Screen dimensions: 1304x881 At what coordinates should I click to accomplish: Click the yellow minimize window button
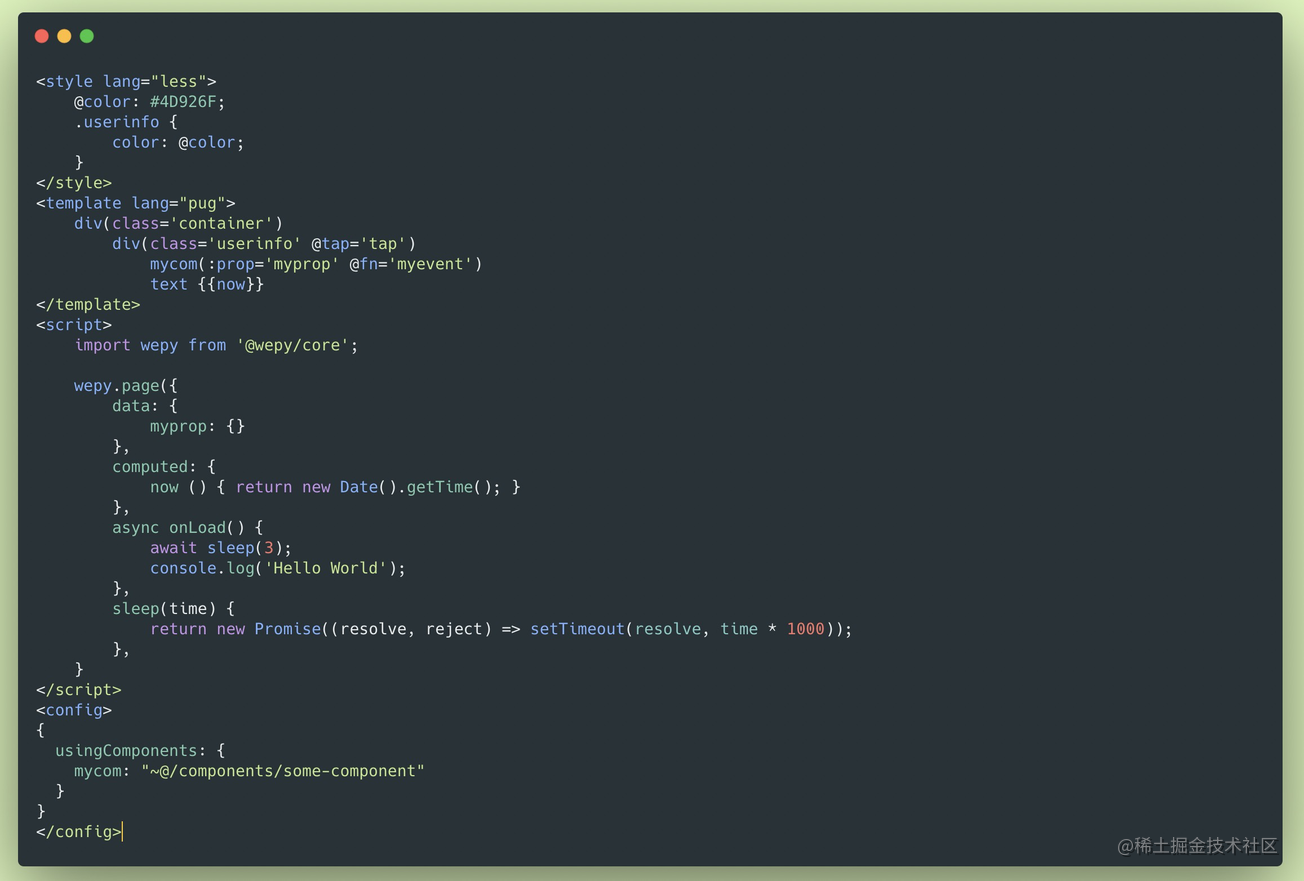click(64, 36)
